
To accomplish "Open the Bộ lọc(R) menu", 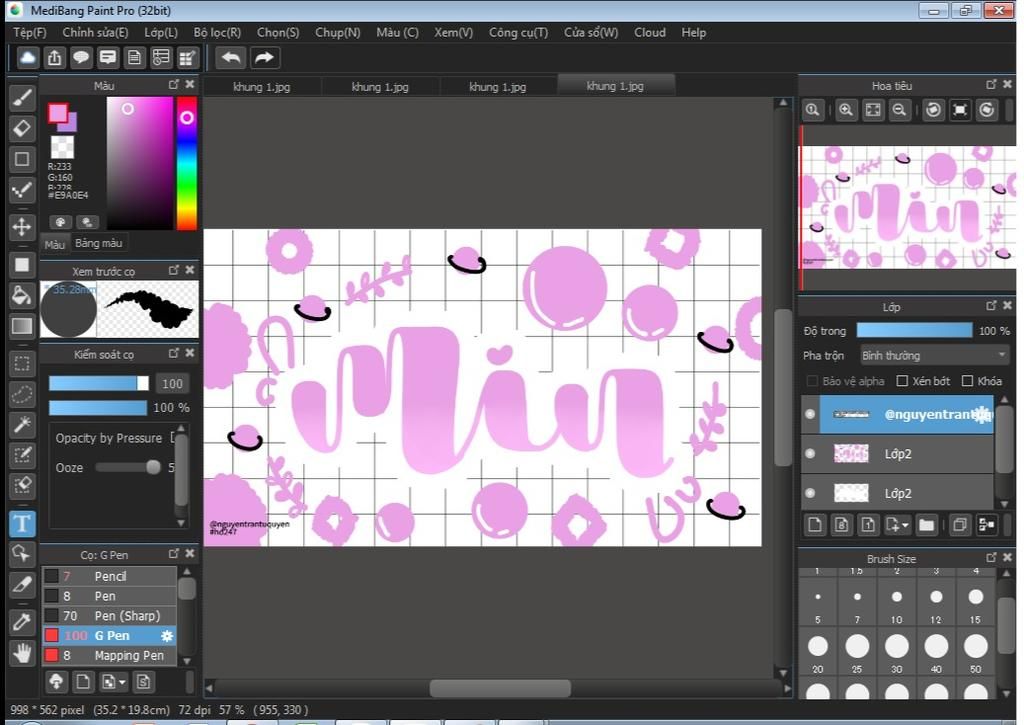I will [217, 32].
